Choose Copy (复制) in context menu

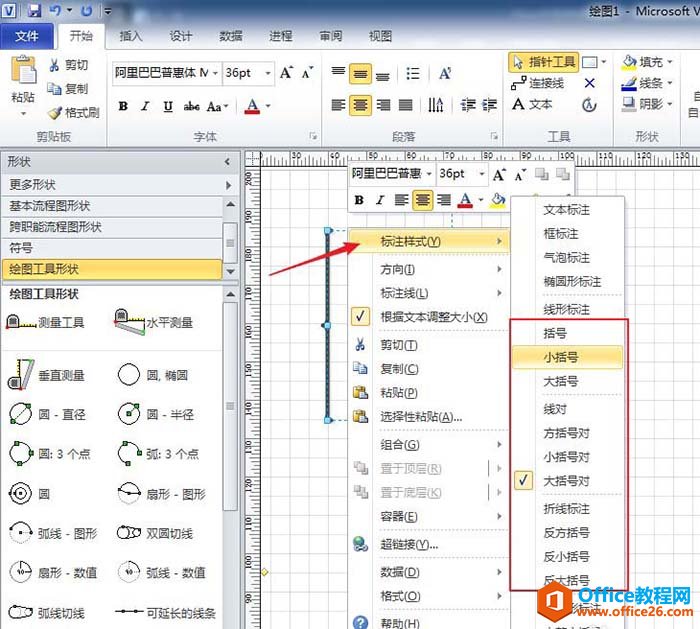(x=429, y=369)
